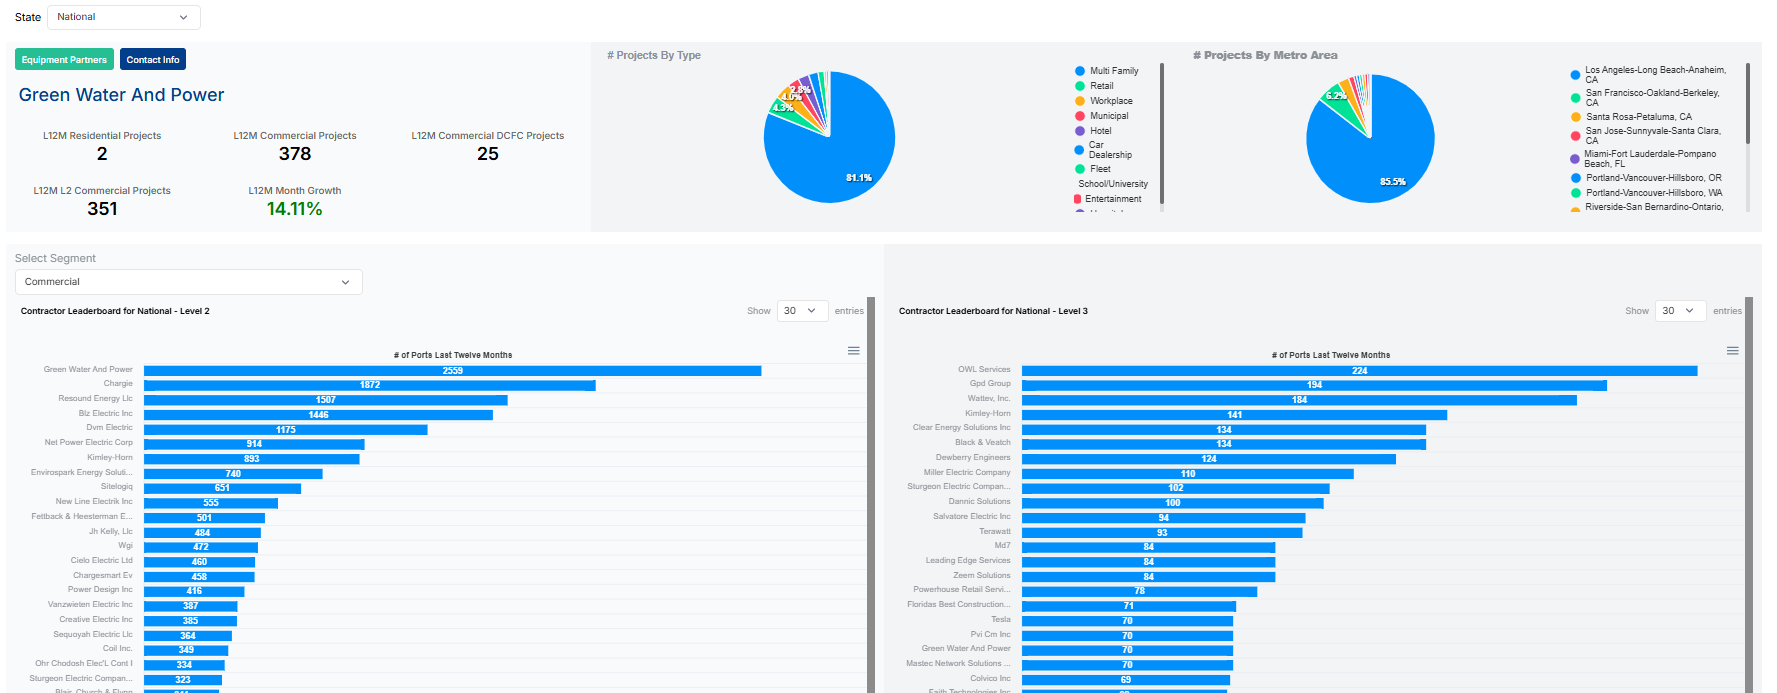
Task: Click the red Entertainment legend marker
Action: (1077, 199)
